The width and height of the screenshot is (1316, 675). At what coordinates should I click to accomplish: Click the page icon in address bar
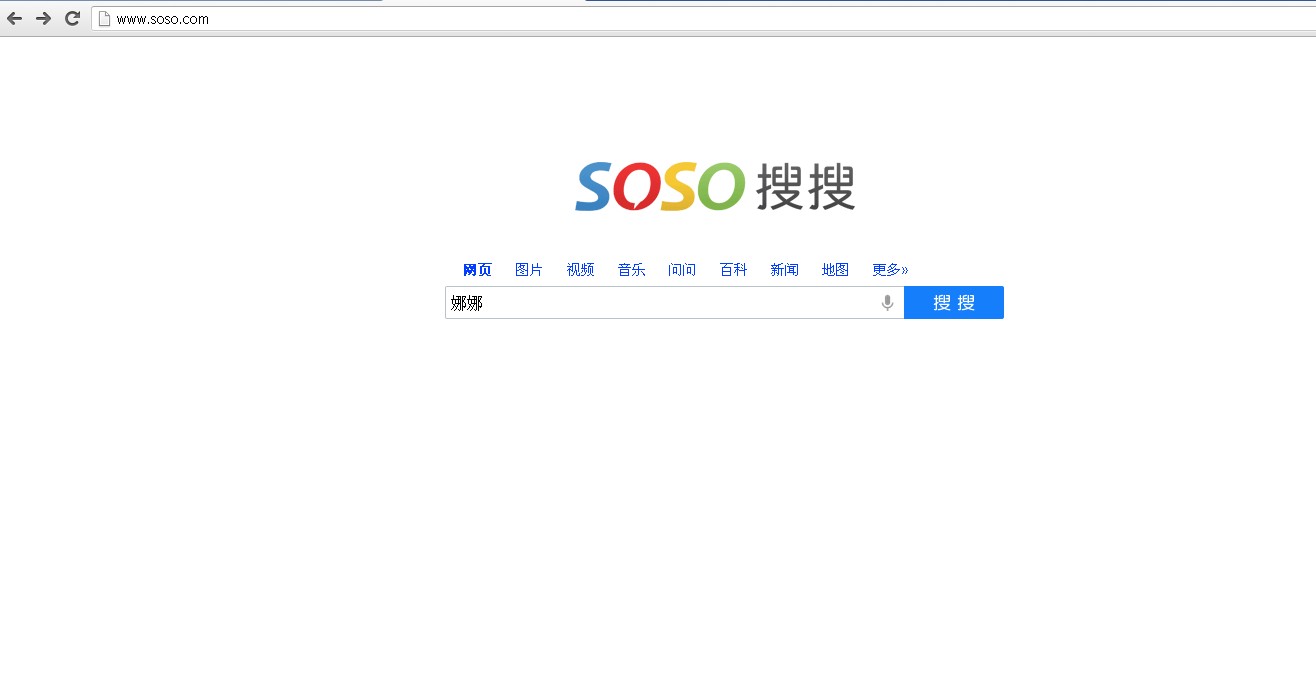coord(103,19)
